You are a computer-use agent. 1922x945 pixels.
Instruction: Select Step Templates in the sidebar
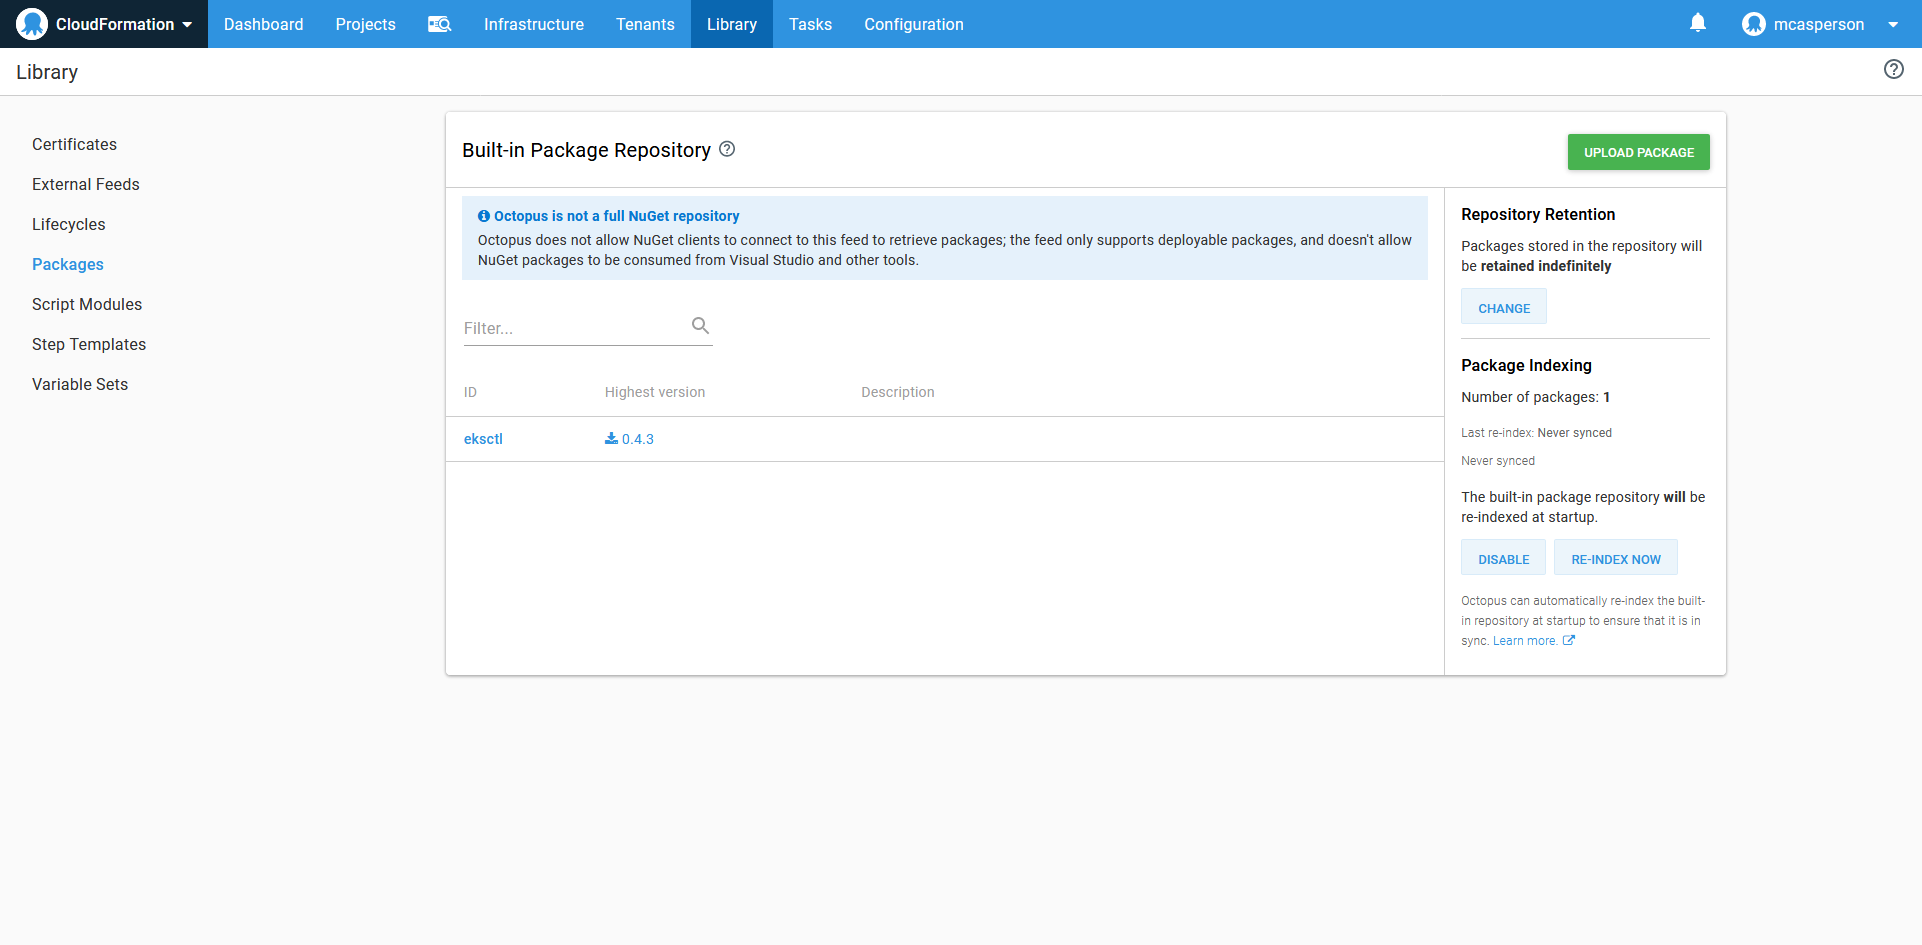coord(89,344)
